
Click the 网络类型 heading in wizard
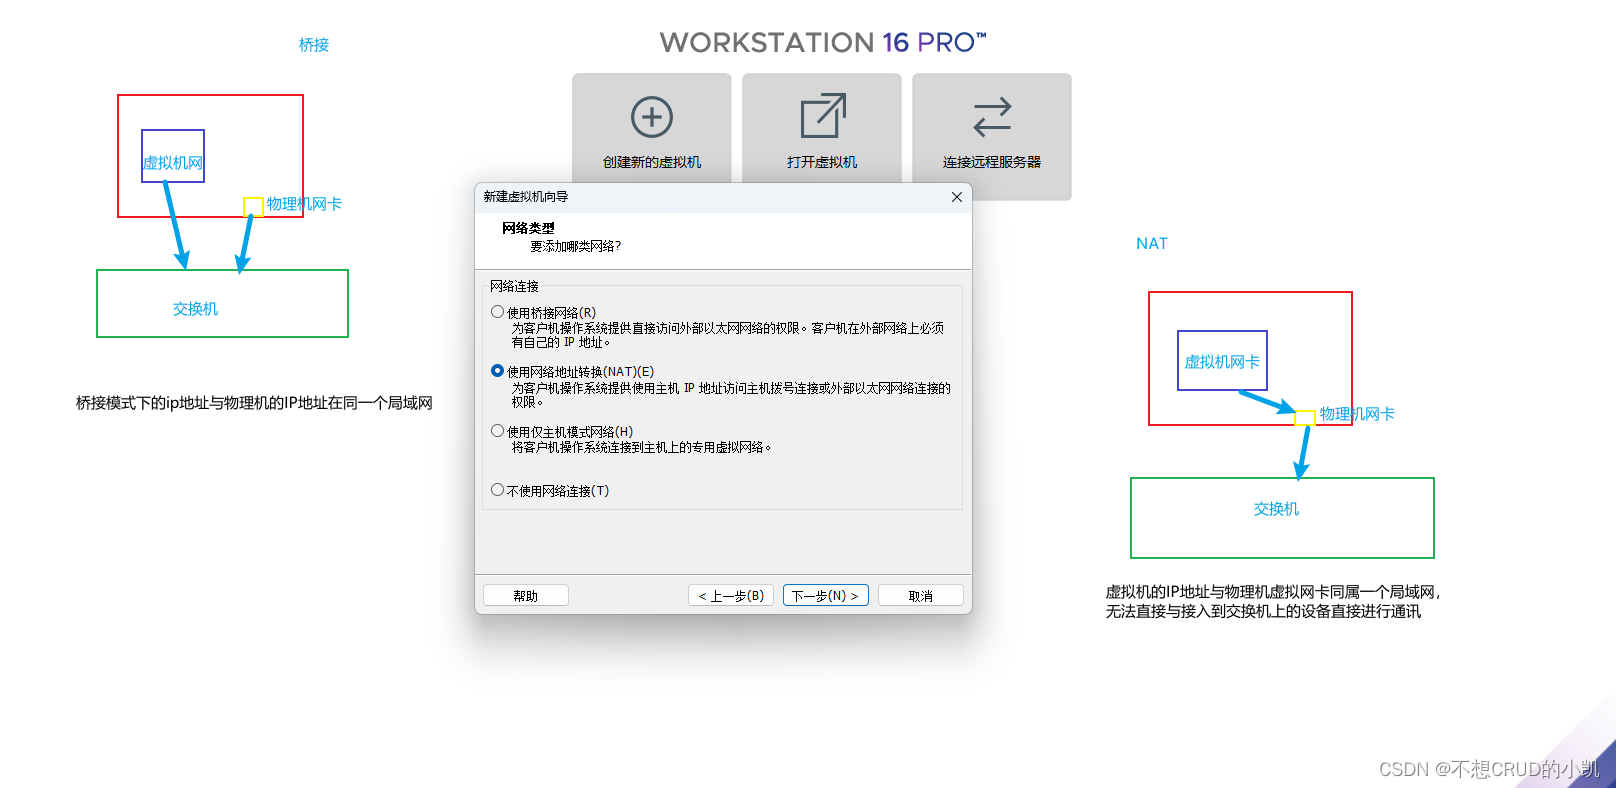point(528,228)
